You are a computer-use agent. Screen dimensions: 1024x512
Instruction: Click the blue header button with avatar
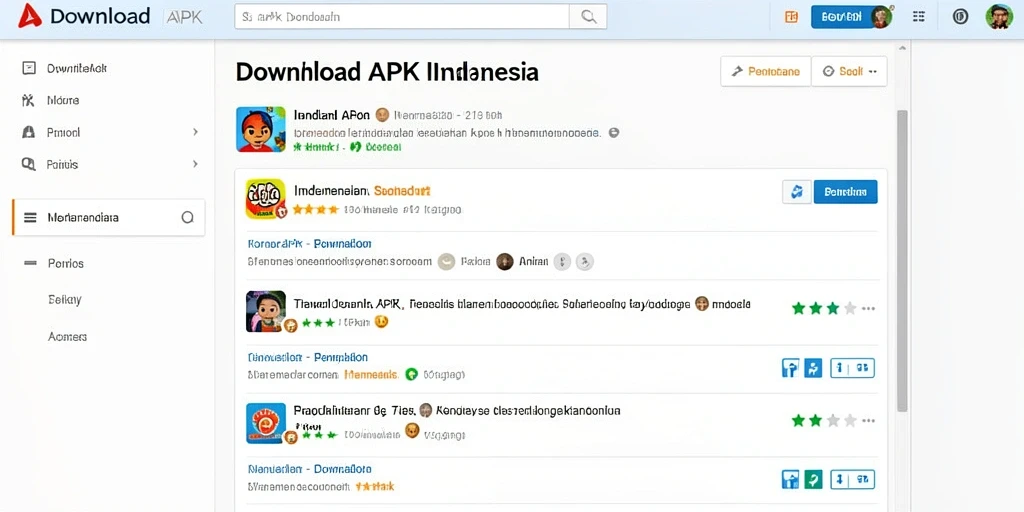click(x=852, y=17)
